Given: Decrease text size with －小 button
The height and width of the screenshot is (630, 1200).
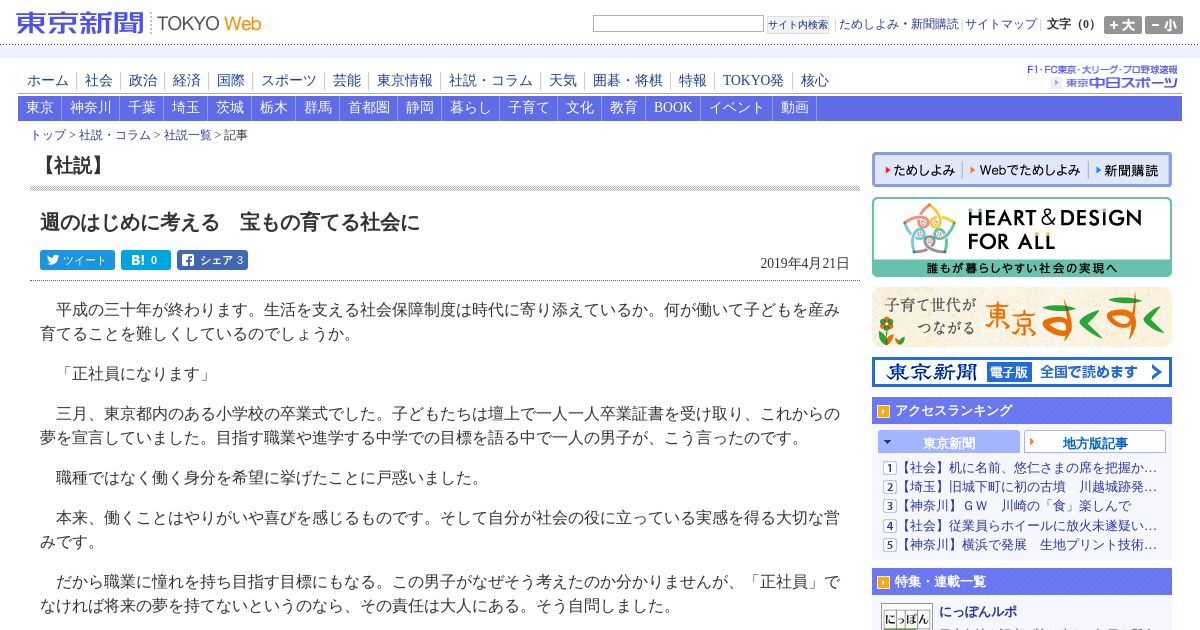Looking at the screenshot, I should [1163, 25].
